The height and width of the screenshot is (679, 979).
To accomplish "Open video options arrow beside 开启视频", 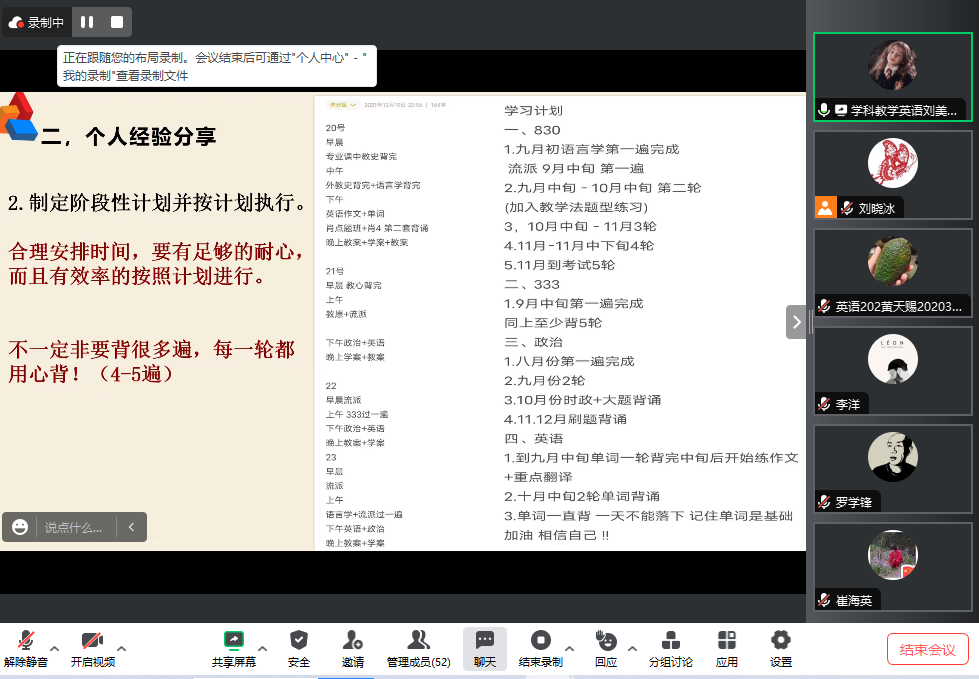I will point(122,647).
